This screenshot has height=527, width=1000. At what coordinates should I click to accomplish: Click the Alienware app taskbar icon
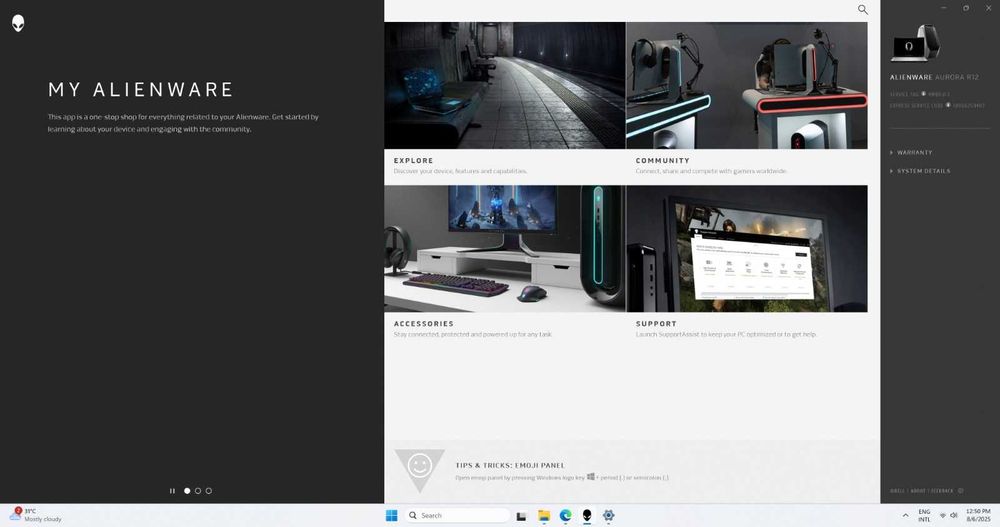point(587,516)
